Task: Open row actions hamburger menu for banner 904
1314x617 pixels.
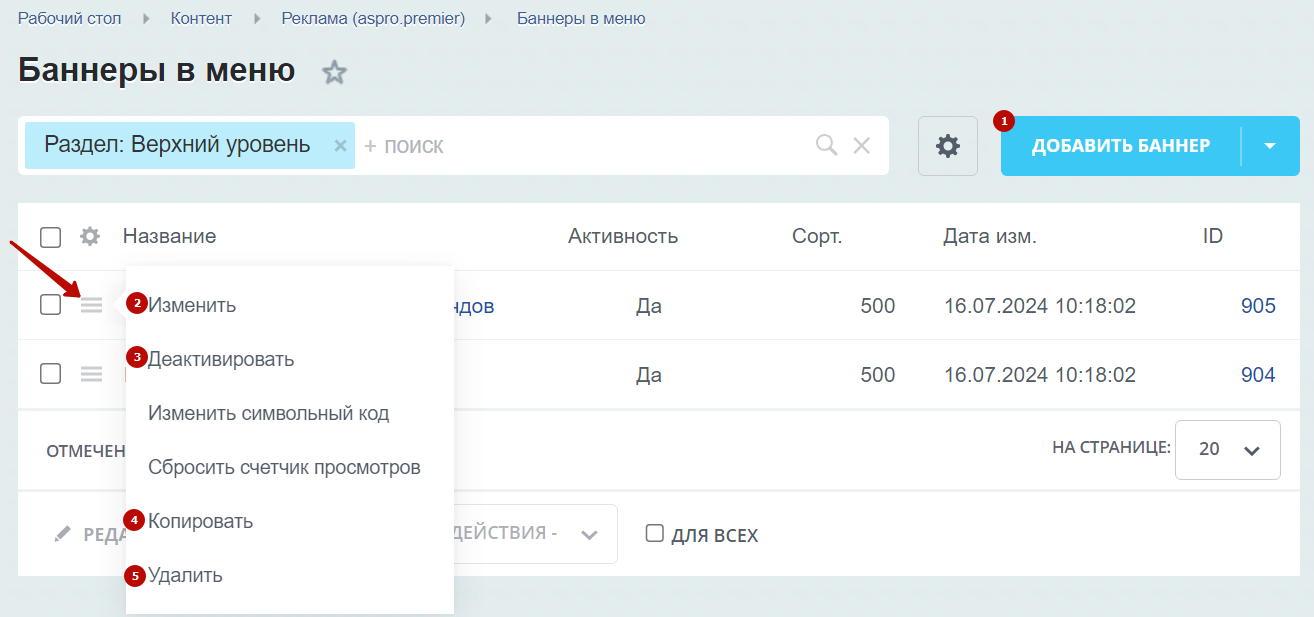Action: coord(92,374)
